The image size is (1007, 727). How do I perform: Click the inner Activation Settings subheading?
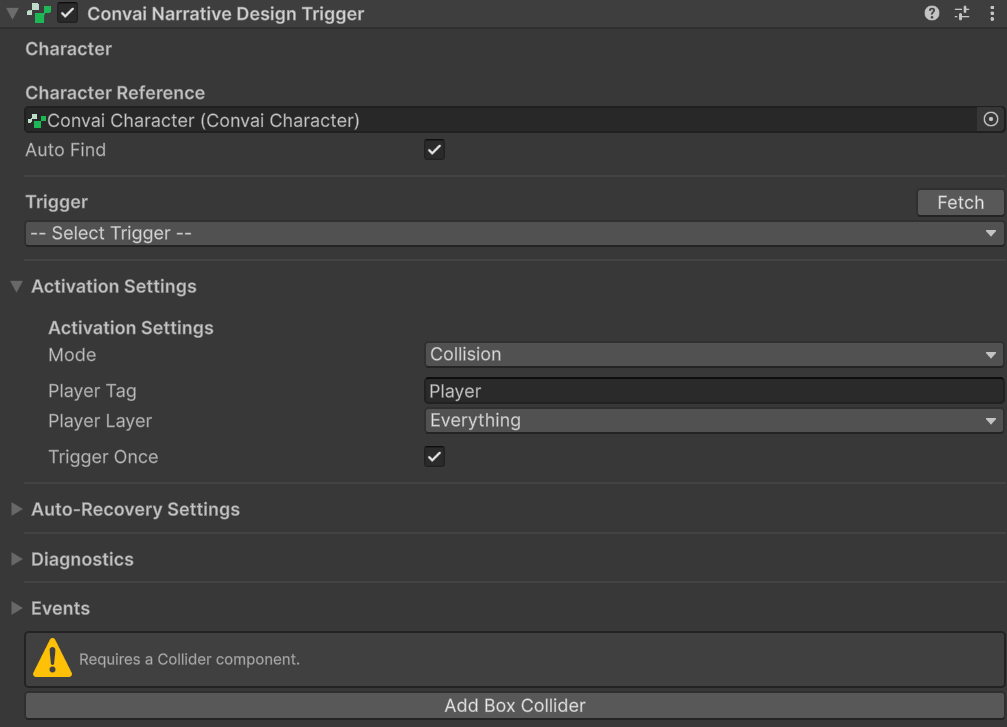click(x=130, y=328)
